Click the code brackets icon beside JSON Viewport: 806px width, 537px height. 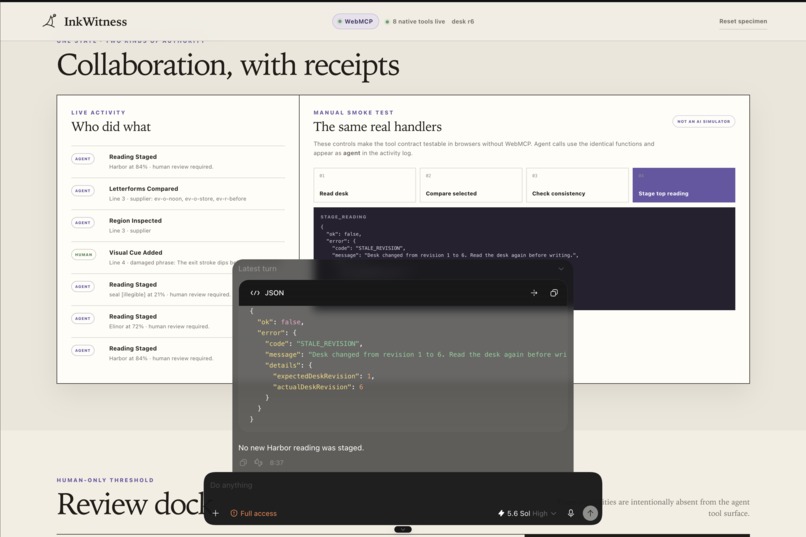coord(255,293)
